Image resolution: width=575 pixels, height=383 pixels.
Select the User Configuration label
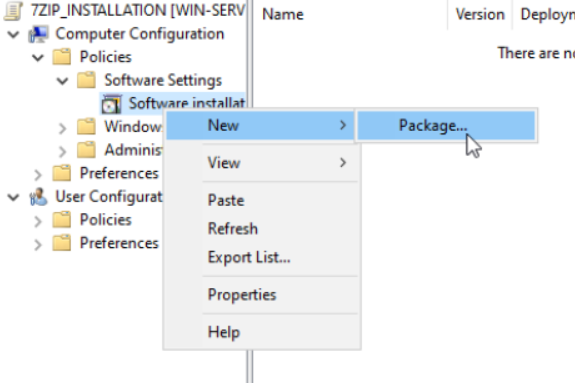[109, 196]
